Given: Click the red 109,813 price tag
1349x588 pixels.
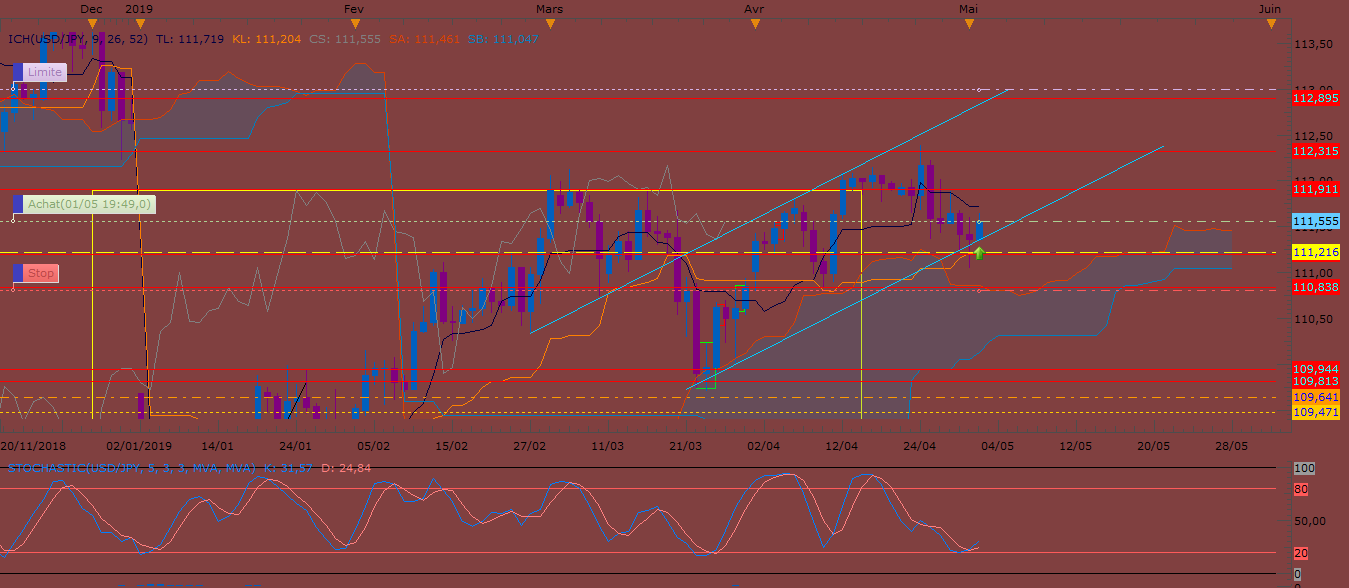Looking at the screenshot, I should 1316,381.
